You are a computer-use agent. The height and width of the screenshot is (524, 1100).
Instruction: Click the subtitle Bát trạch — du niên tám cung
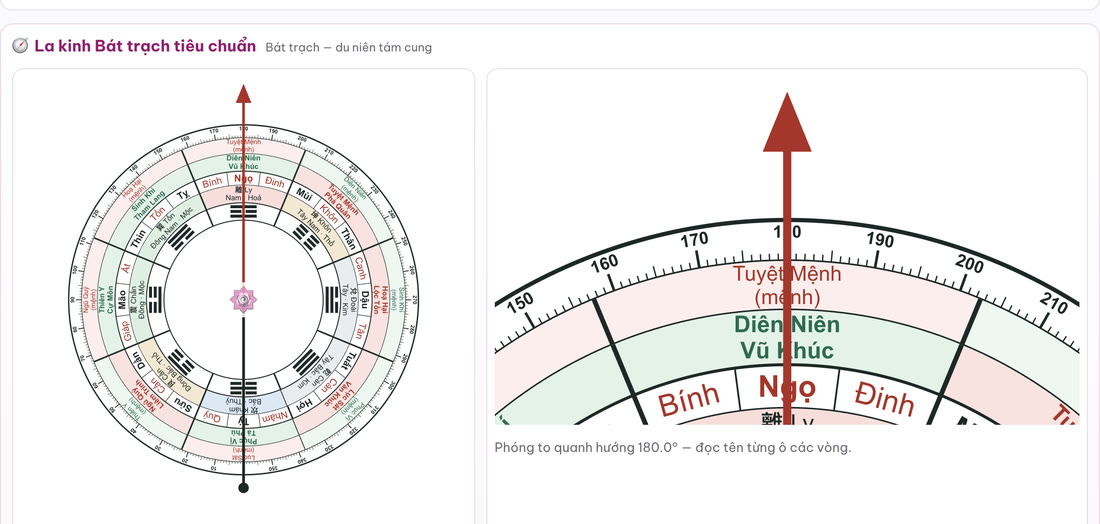click(349, 48)
